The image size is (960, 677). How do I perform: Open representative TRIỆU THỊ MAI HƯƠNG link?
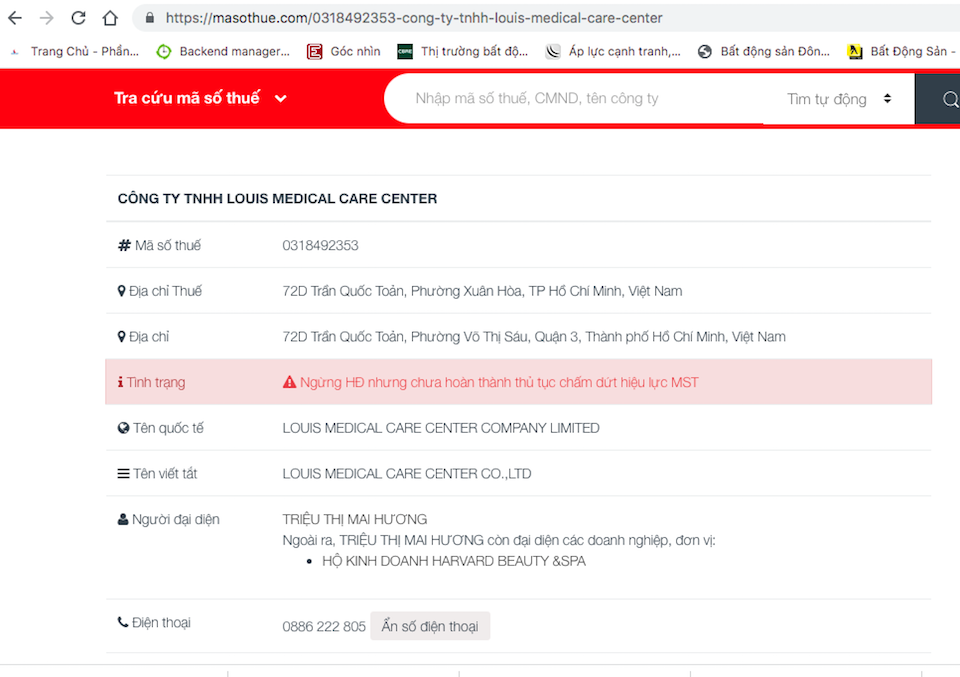tap(355, 519)
